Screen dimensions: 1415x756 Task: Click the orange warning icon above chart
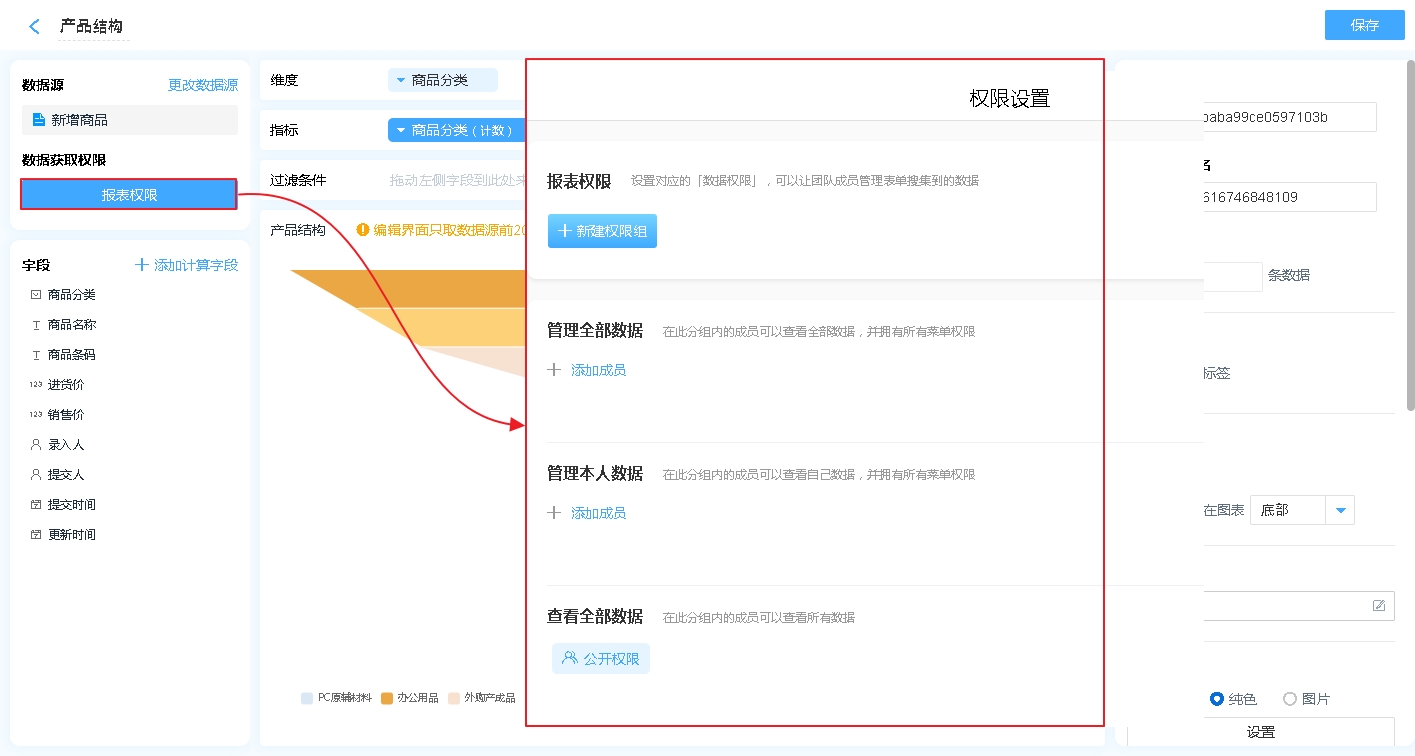tap(363, 230)
